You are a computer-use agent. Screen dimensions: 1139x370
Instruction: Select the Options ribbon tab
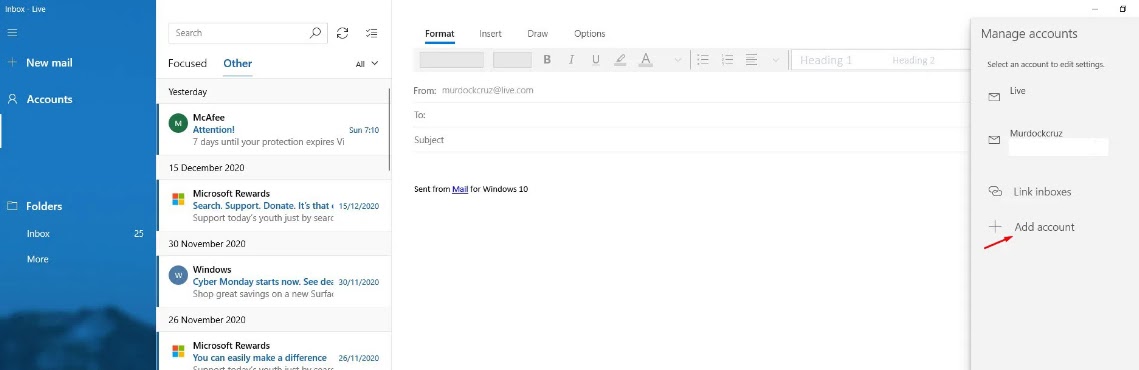(589, 33)
